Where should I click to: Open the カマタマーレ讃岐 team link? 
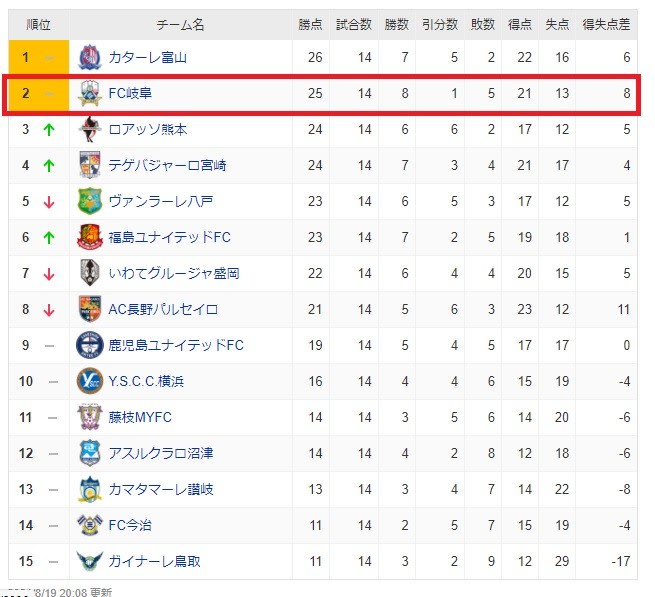[x=161, y=489]
